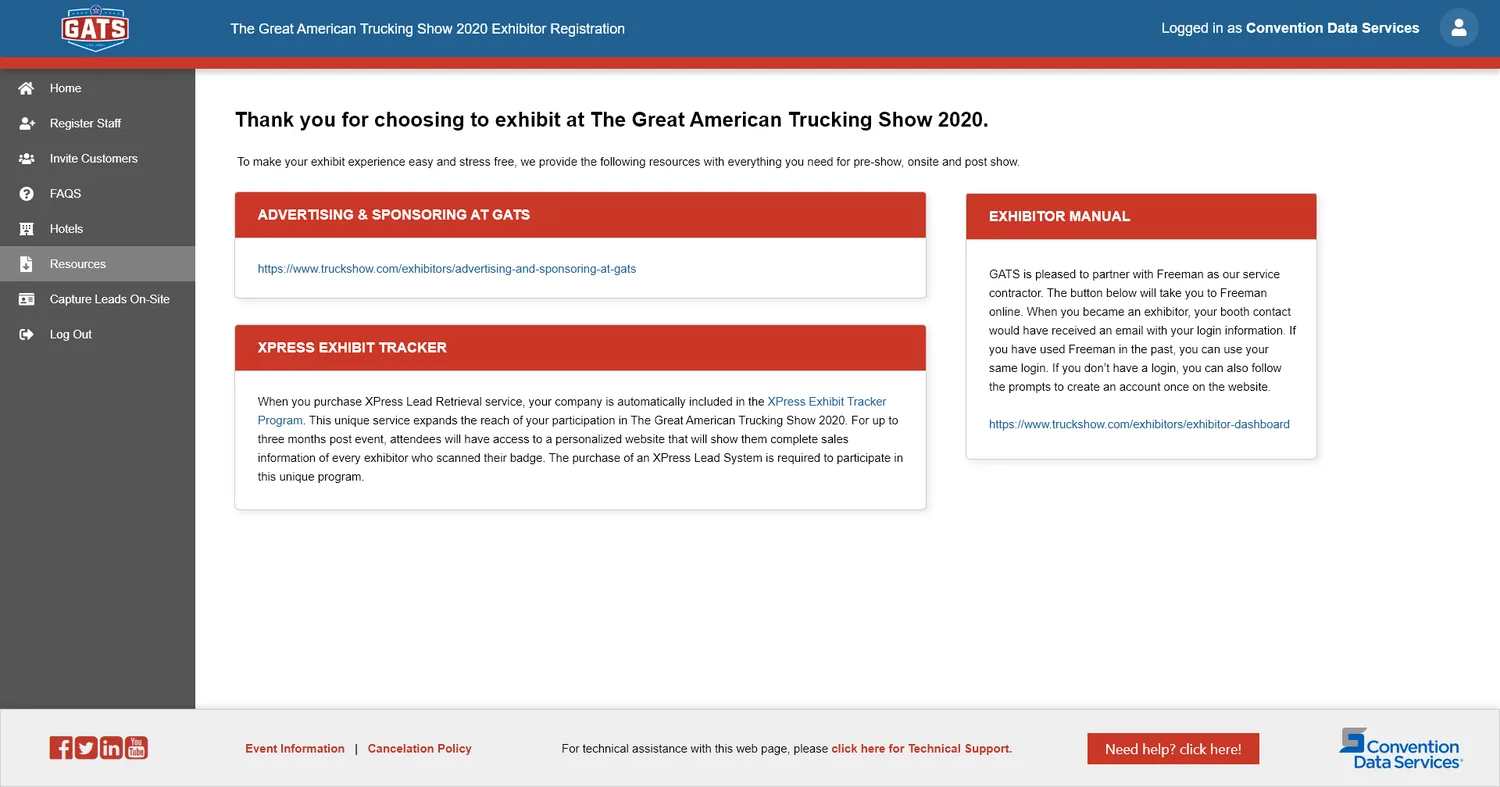Click the Exhibitor Manual card header
Screen dimensions: 1500x787
[1141, 216]
